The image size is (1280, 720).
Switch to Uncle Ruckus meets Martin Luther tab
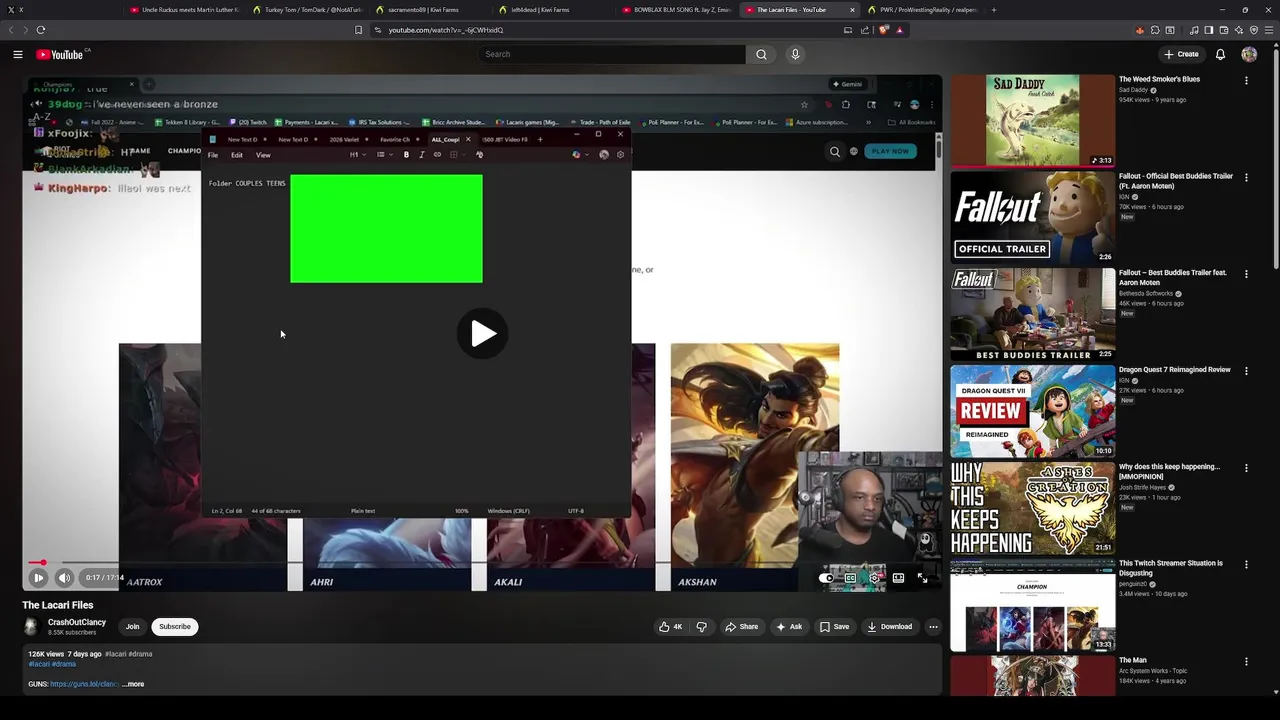(x=185, y=10)
